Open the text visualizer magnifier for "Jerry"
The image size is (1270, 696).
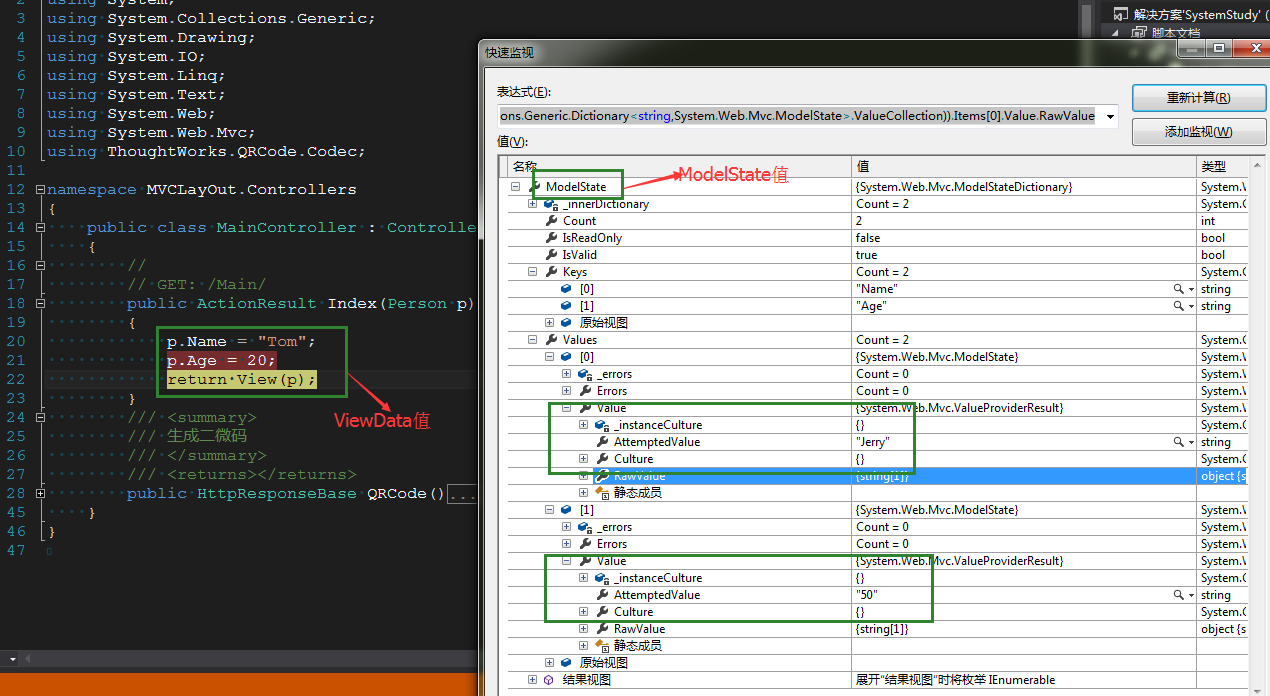1179,442
